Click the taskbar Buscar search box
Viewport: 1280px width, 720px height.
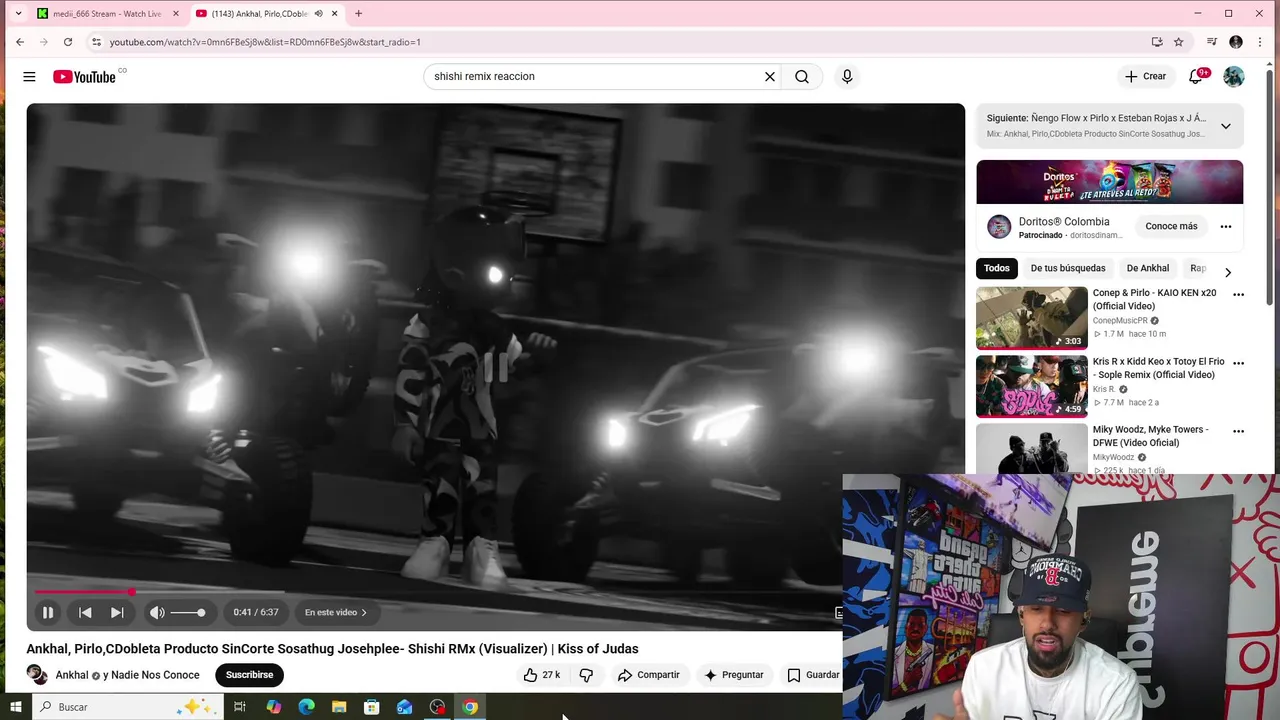click(x=127, y=707)
